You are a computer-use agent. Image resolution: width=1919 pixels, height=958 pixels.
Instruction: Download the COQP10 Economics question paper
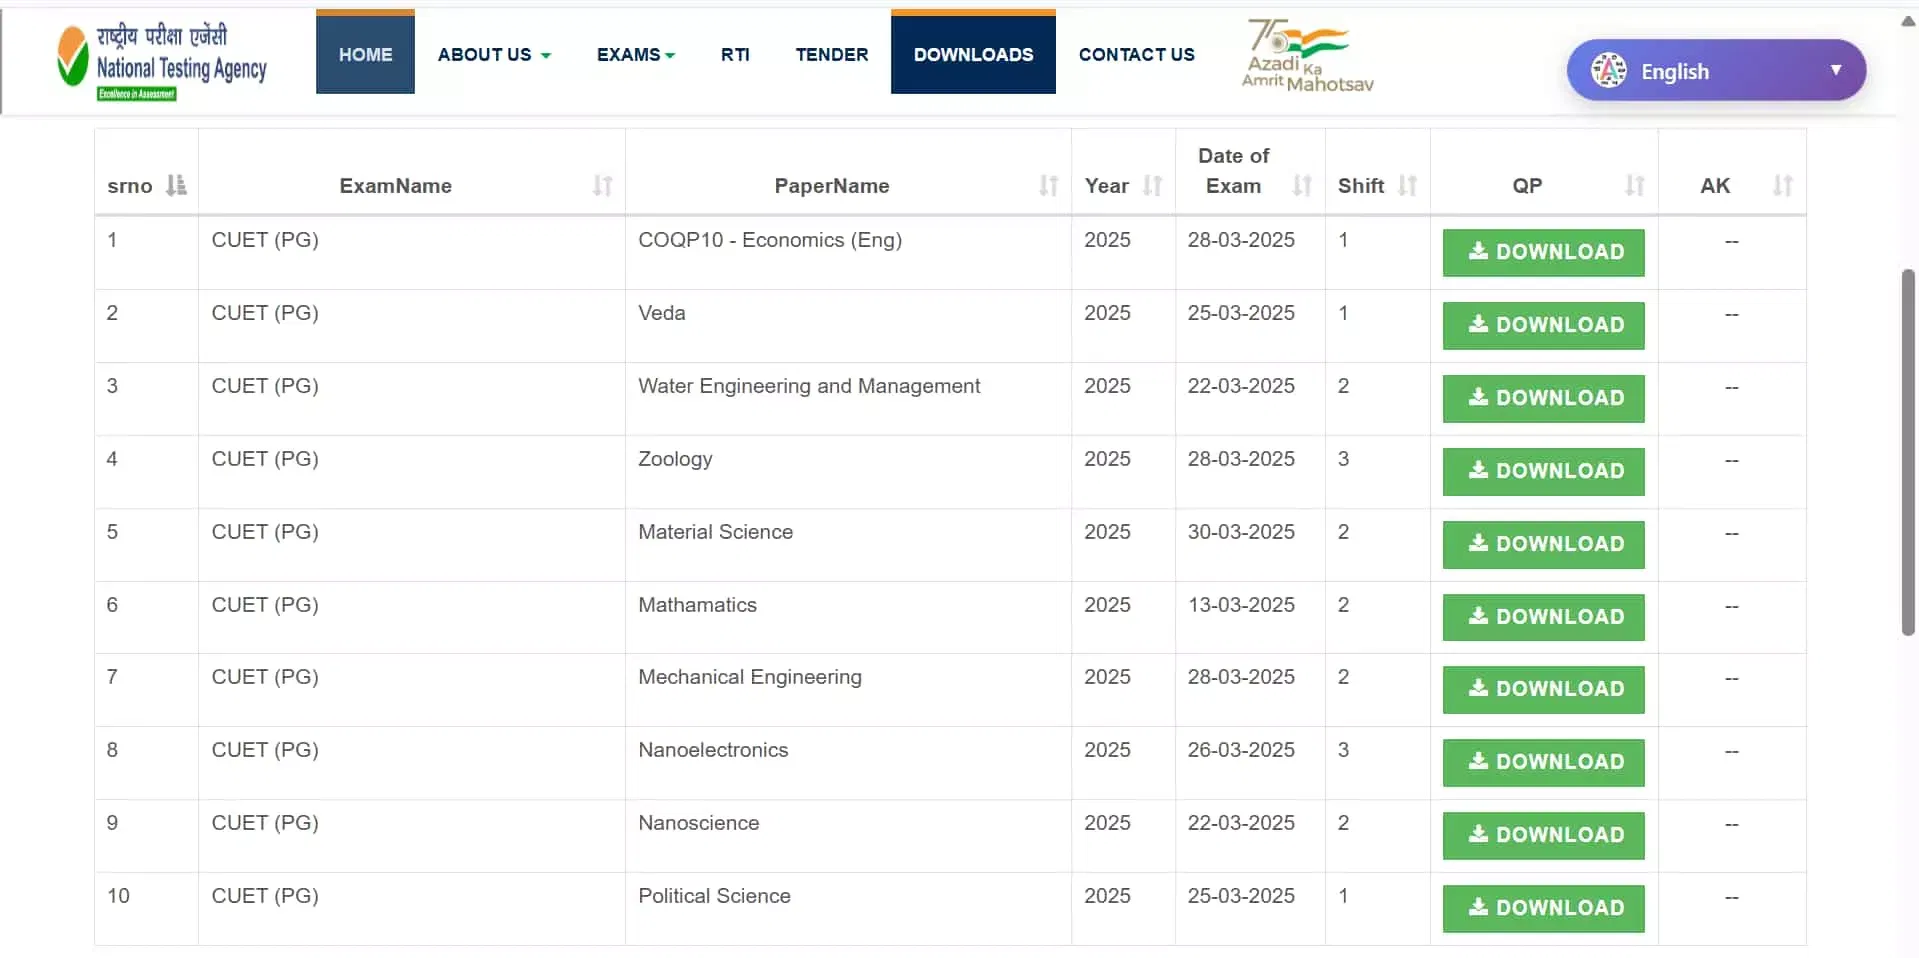pos(1543,252)
